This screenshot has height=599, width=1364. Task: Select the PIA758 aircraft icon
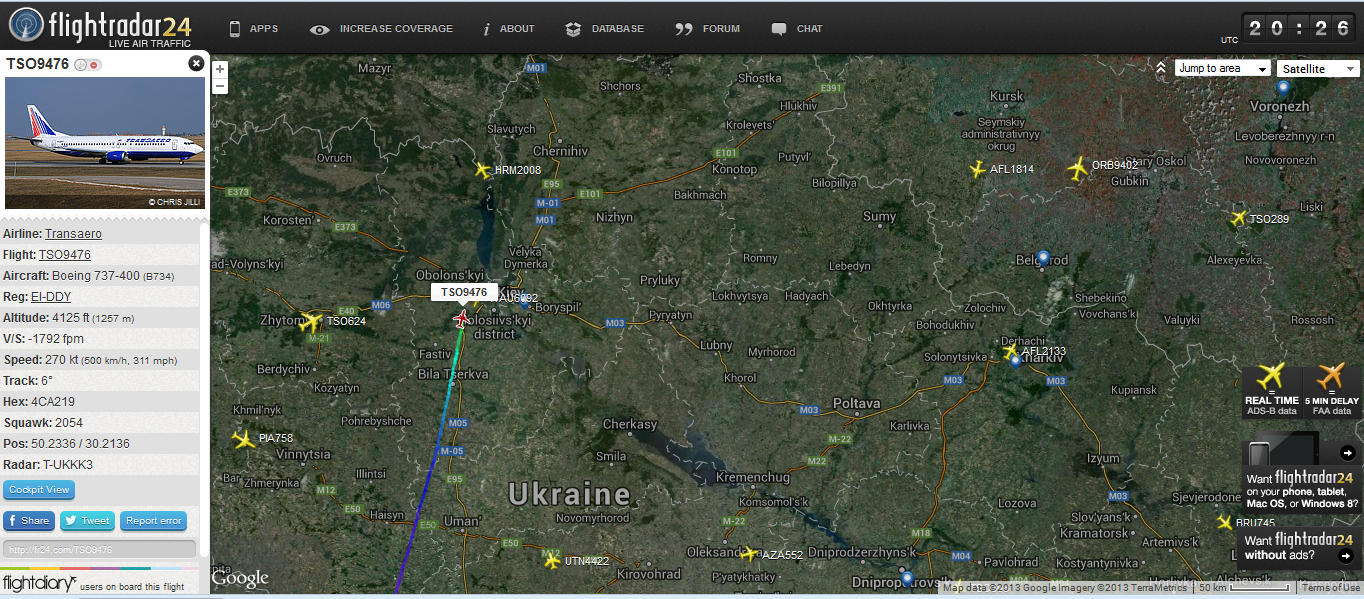[x=243, y=439]
